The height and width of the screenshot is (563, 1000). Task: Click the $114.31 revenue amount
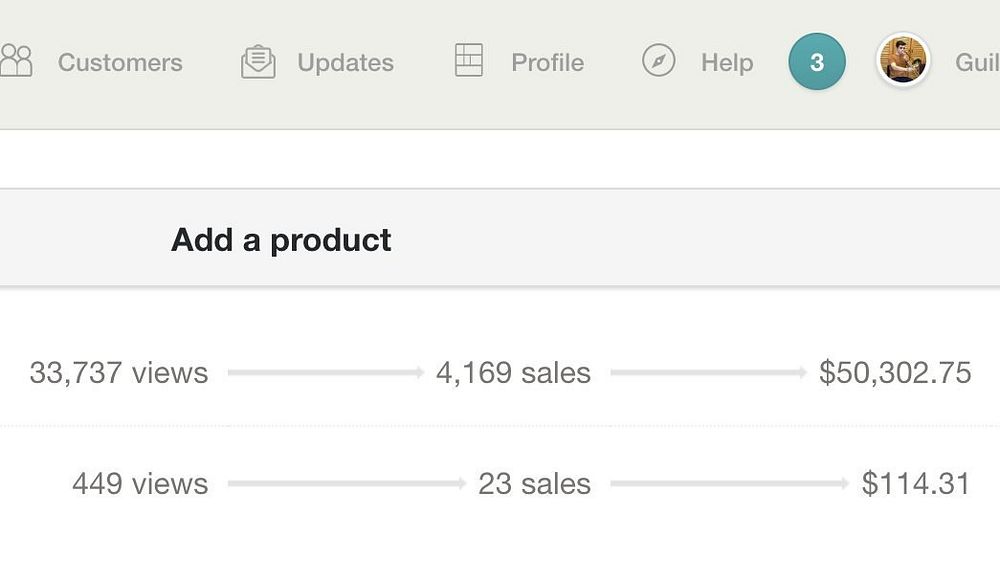pos(916,484)
